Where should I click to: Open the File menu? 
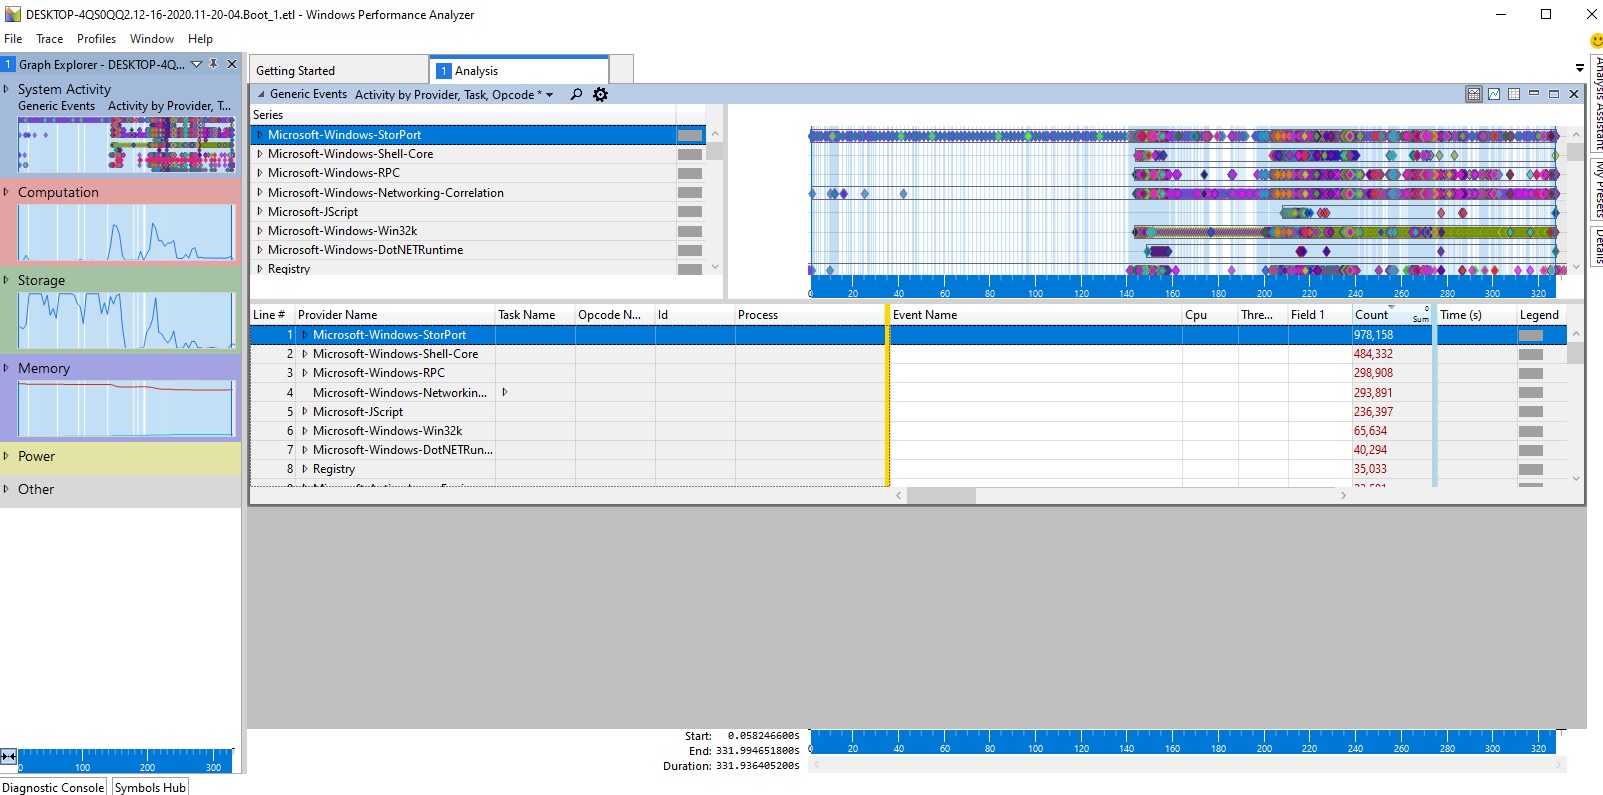[x=13, y=39]
